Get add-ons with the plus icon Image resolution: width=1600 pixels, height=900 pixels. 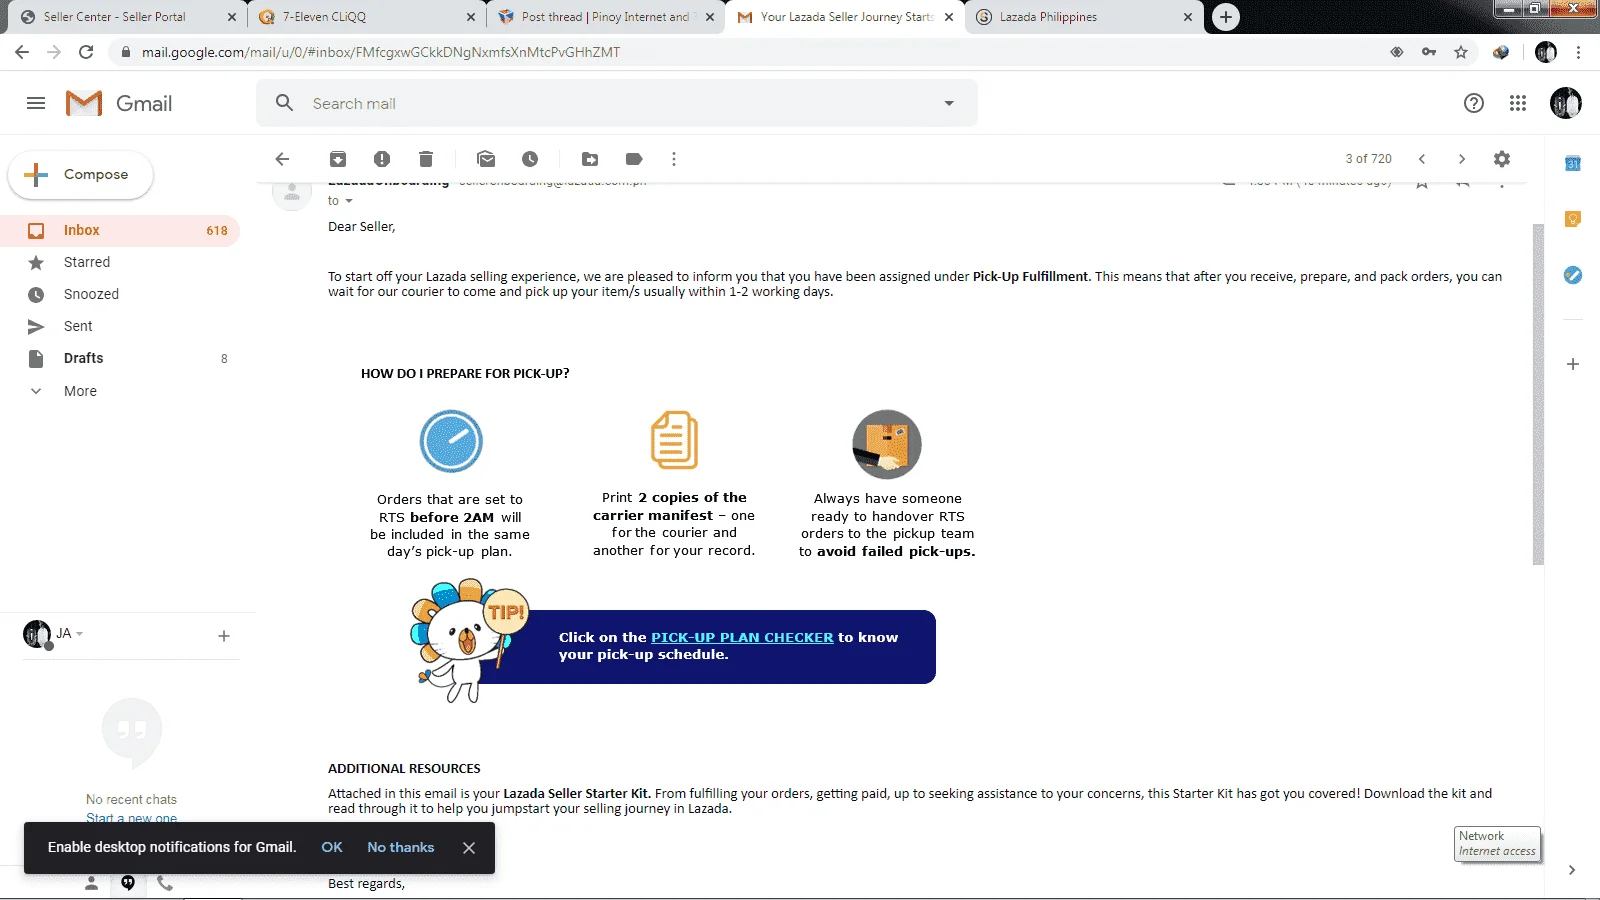click(x=1573, y=364)
